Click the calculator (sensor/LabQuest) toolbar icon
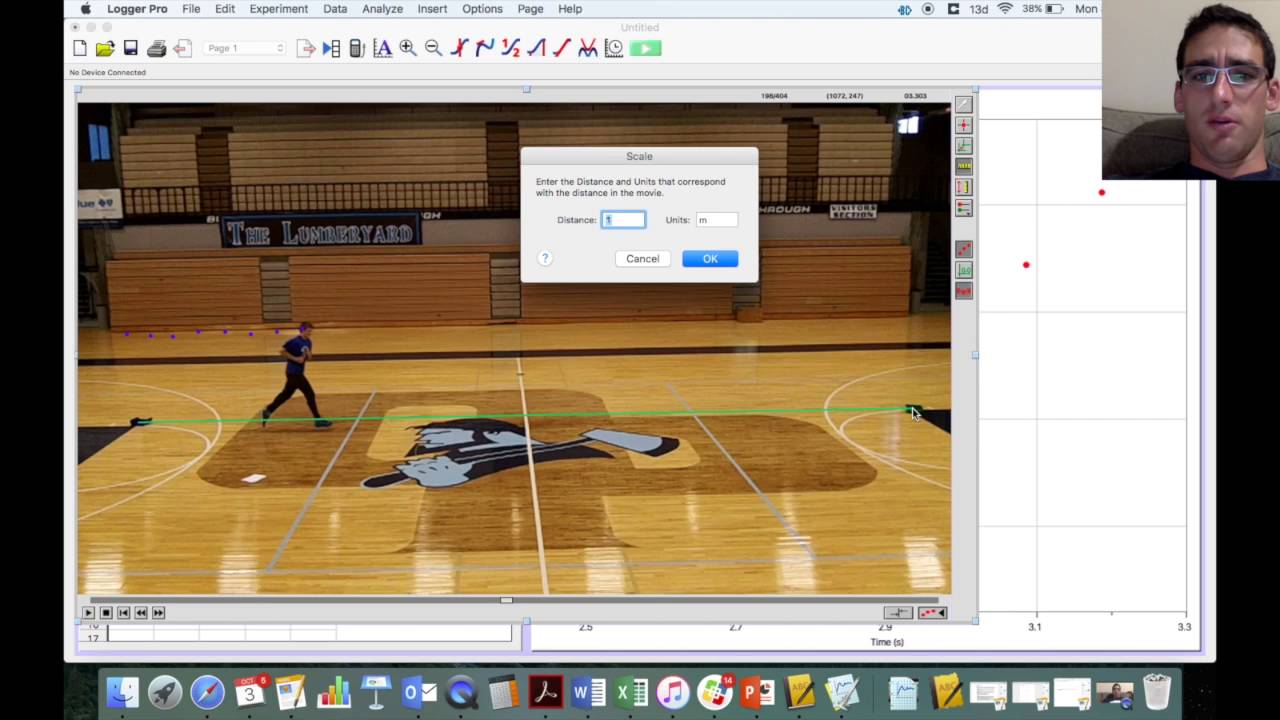 click(x=357, y=48)
